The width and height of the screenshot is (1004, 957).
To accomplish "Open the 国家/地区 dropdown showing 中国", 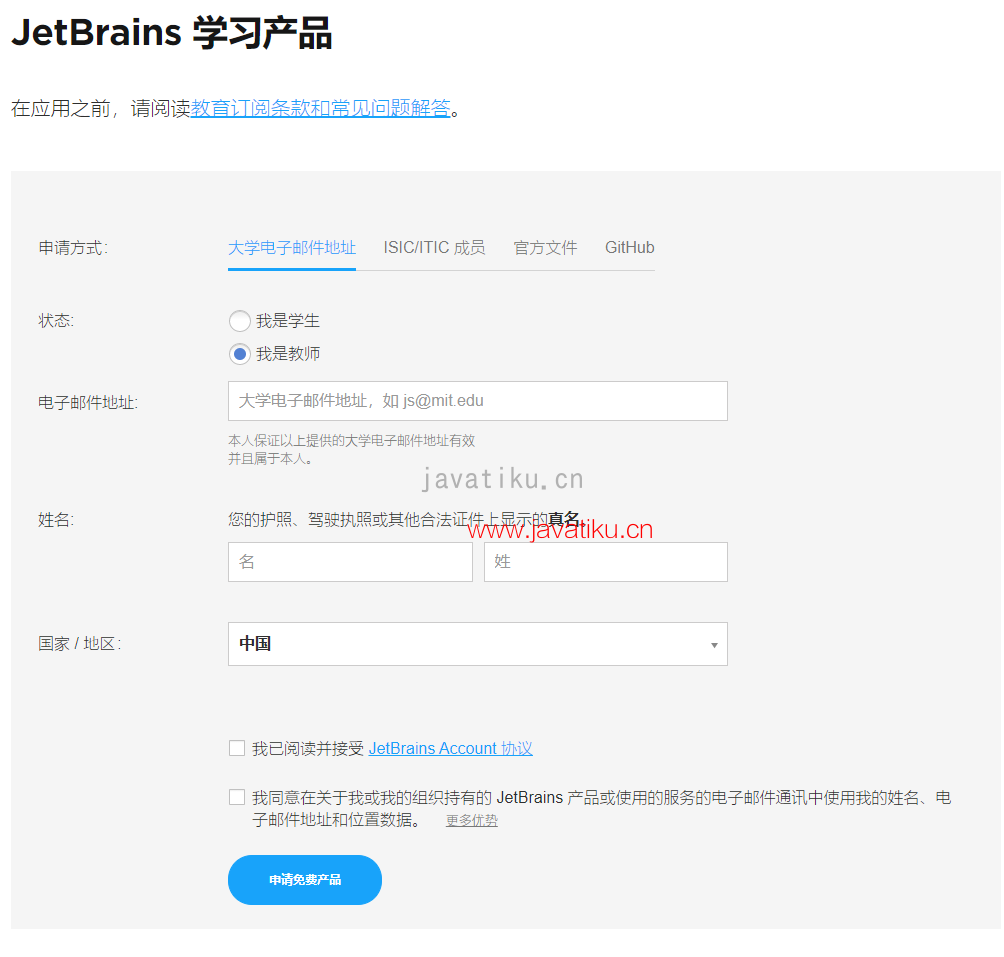I will (478, 644).
